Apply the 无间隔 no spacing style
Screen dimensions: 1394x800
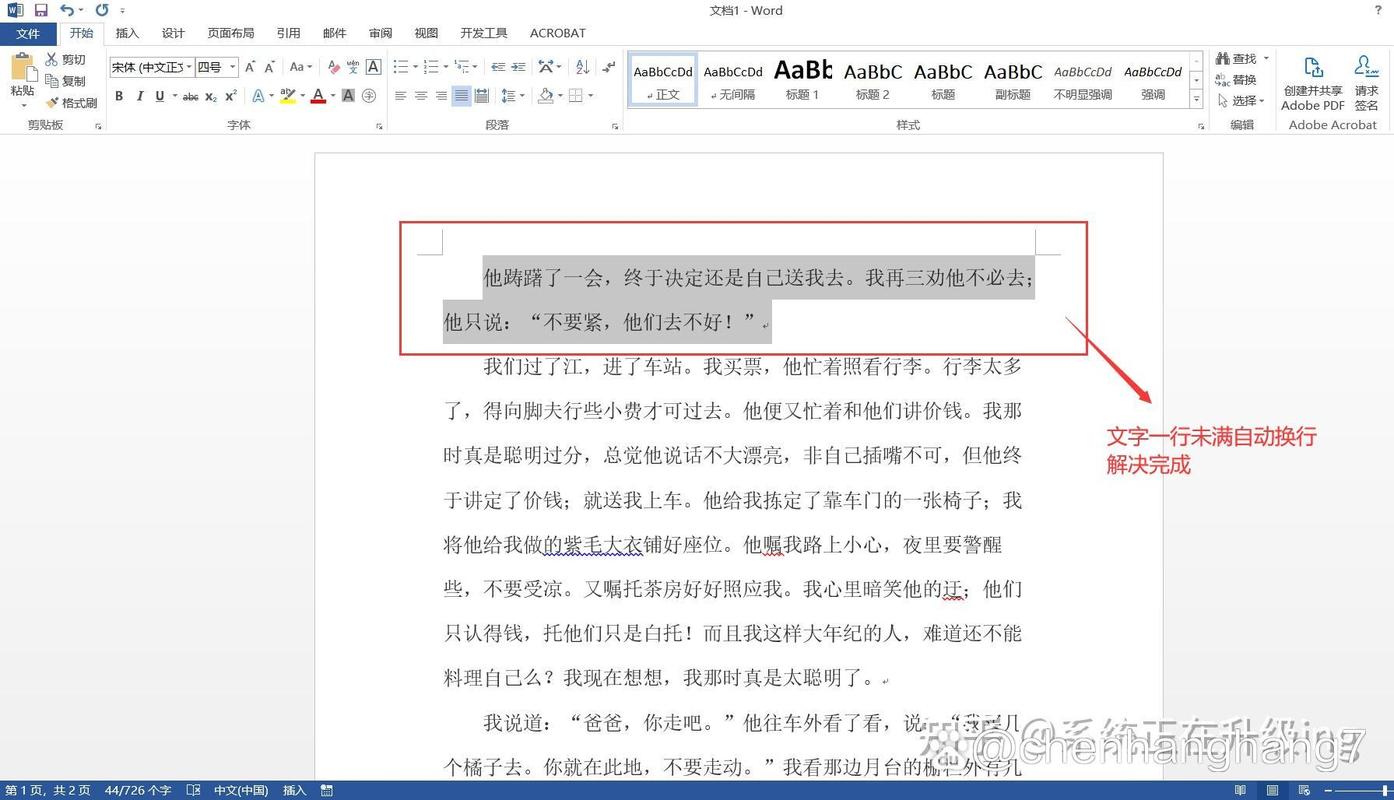coord(732,80)
